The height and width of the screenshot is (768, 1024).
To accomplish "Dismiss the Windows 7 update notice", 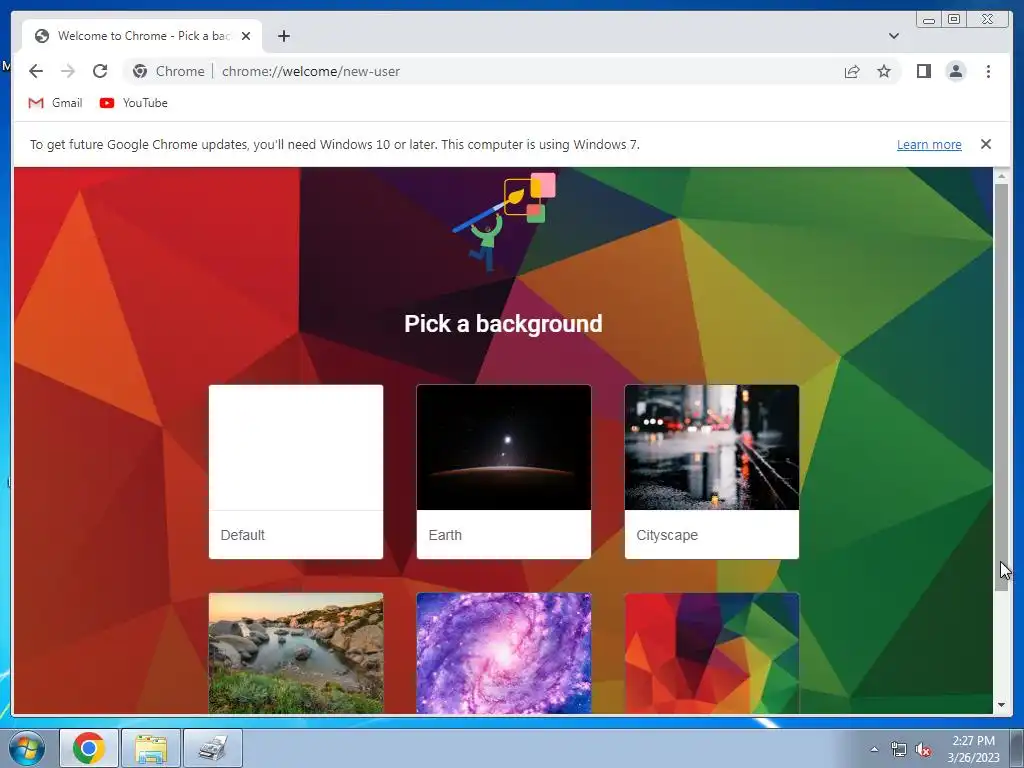I will click(985, 144).
